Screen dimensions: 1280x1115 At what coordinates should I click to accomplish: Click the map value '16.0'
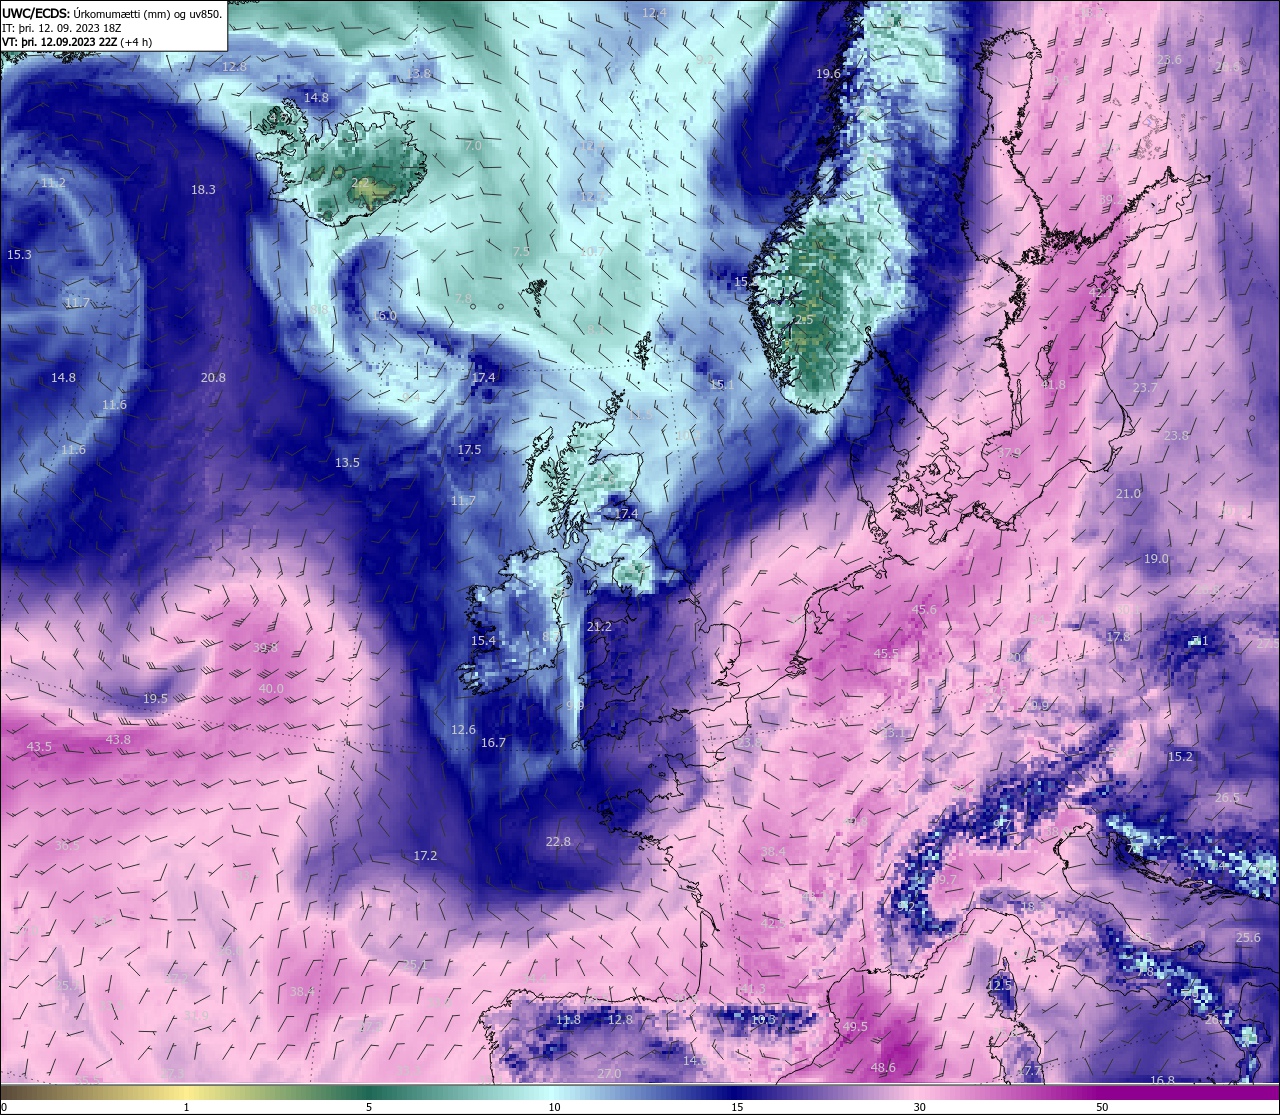385,316
